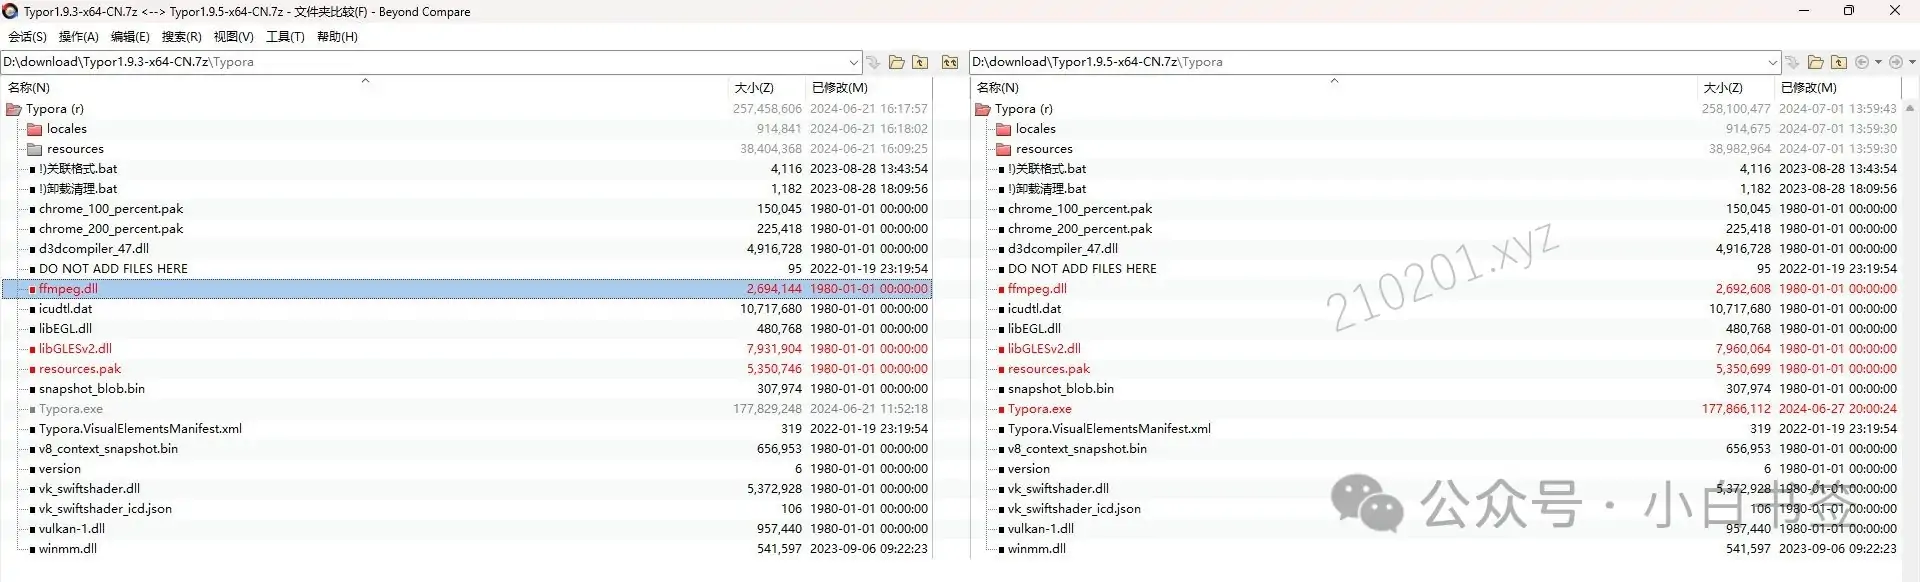Viewport: 1920px width, 582px height.
Task: Click the right pane Typora root folder icon
Action: [x=983, y=109]
